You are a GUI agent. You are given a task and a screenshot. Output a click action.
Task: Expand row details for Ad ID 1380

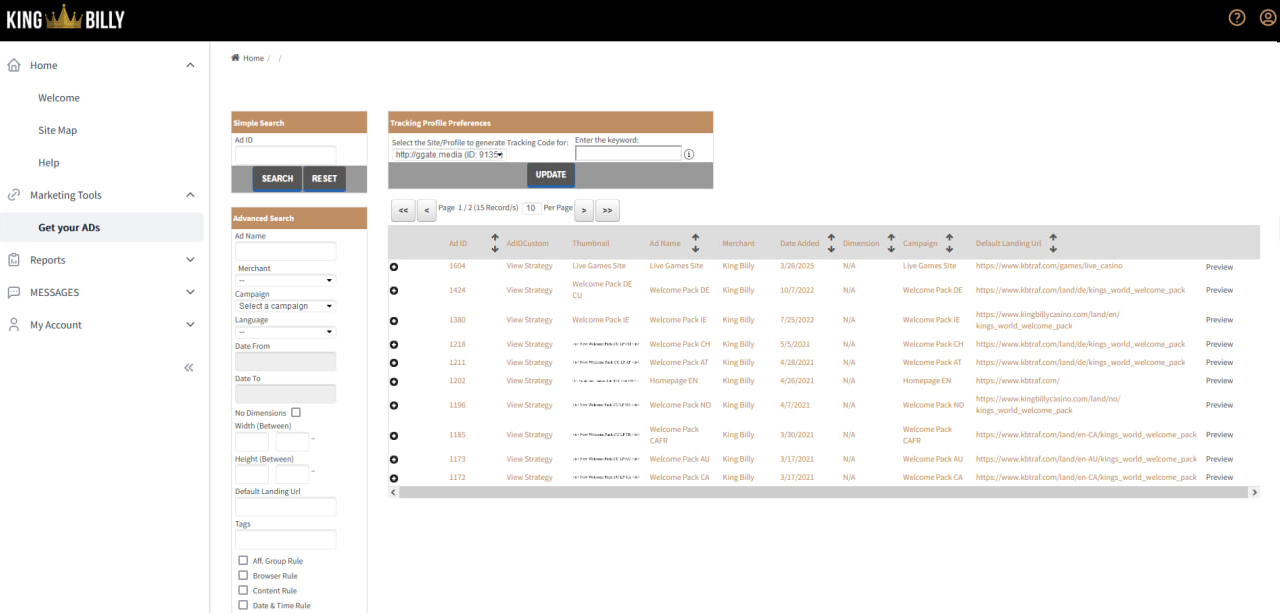pyautogui.click(x=394, y=320)
